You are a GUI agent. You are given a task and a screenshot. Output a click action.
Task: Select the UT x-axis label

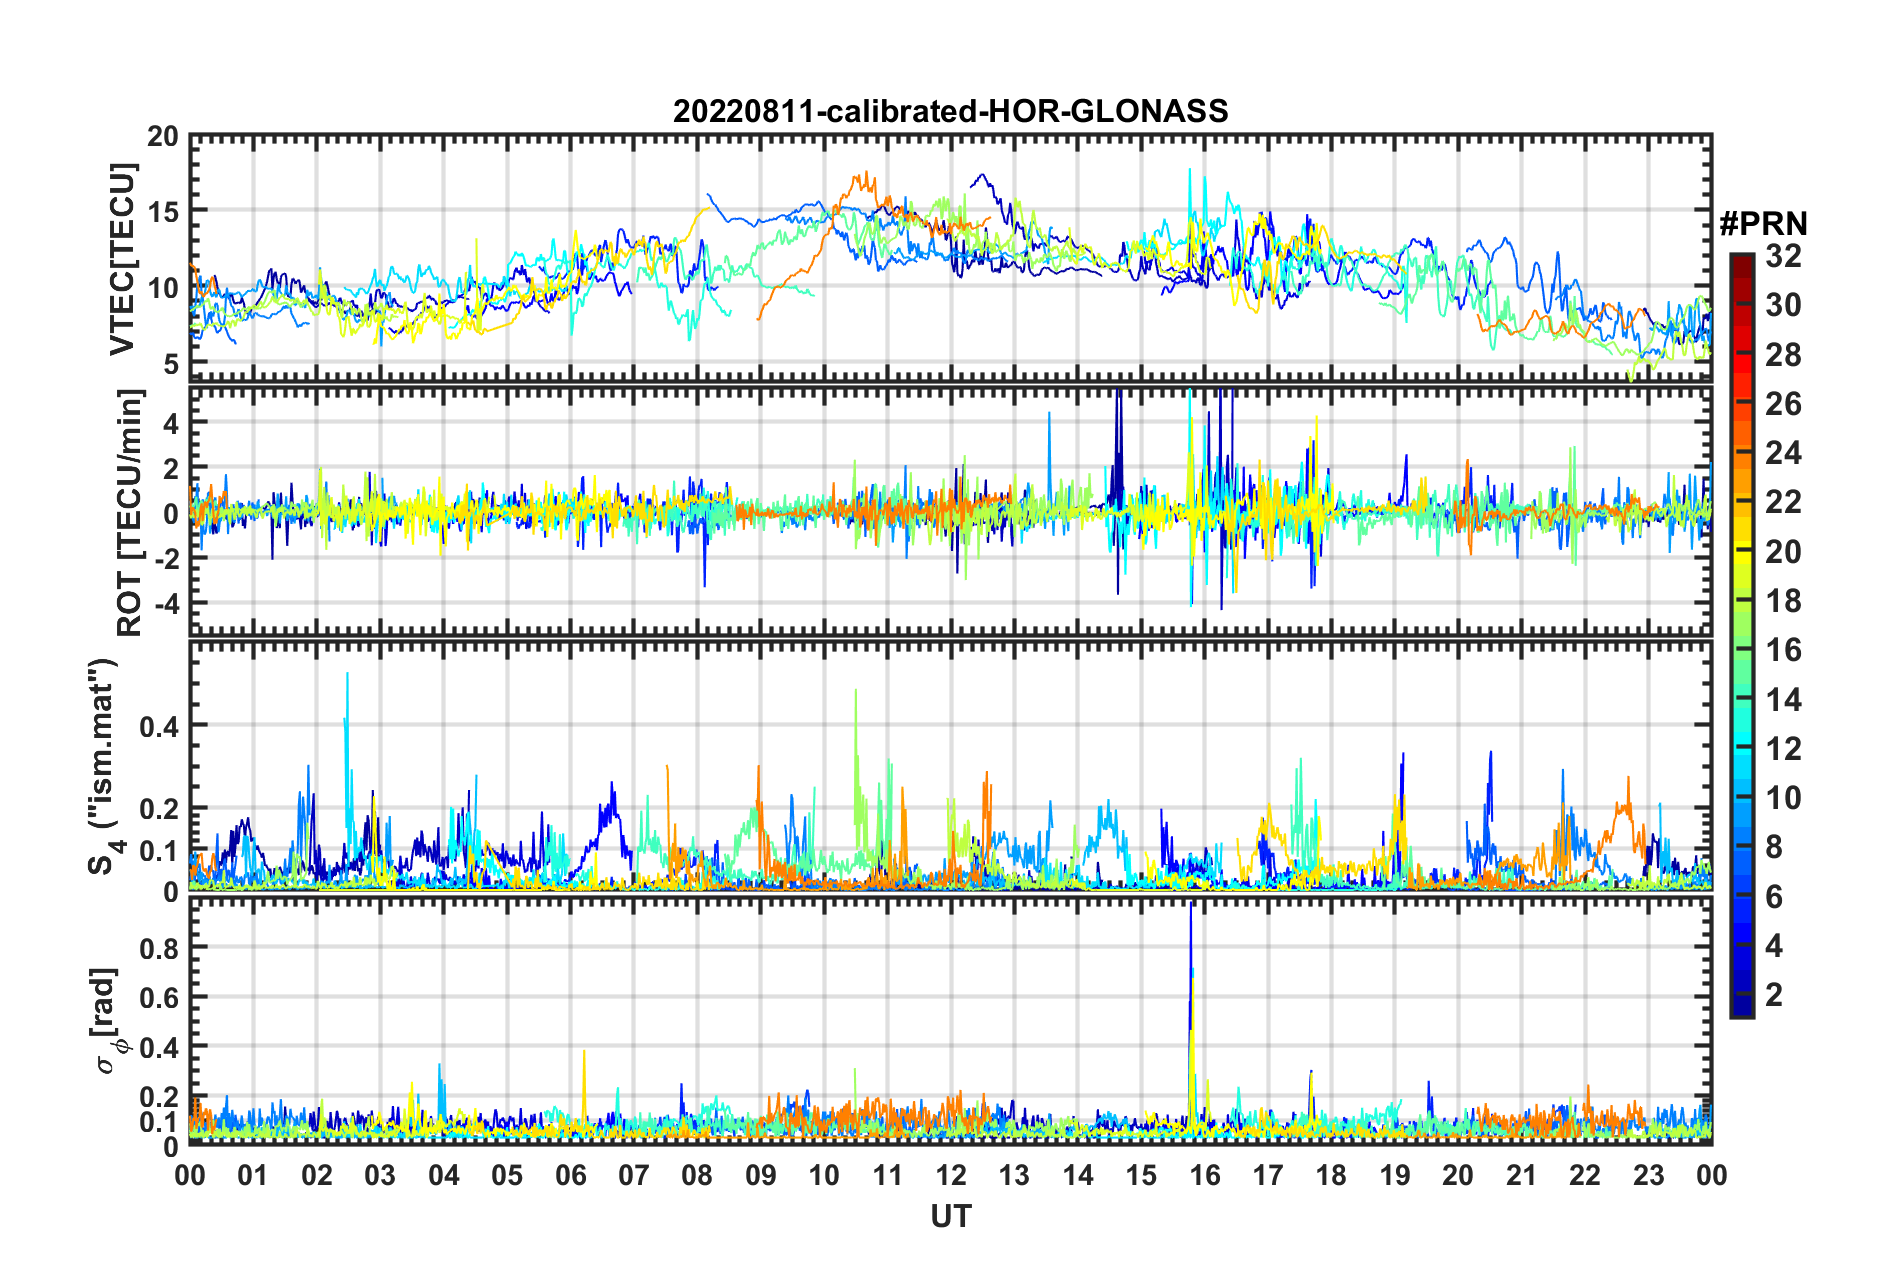(950, 1216)
